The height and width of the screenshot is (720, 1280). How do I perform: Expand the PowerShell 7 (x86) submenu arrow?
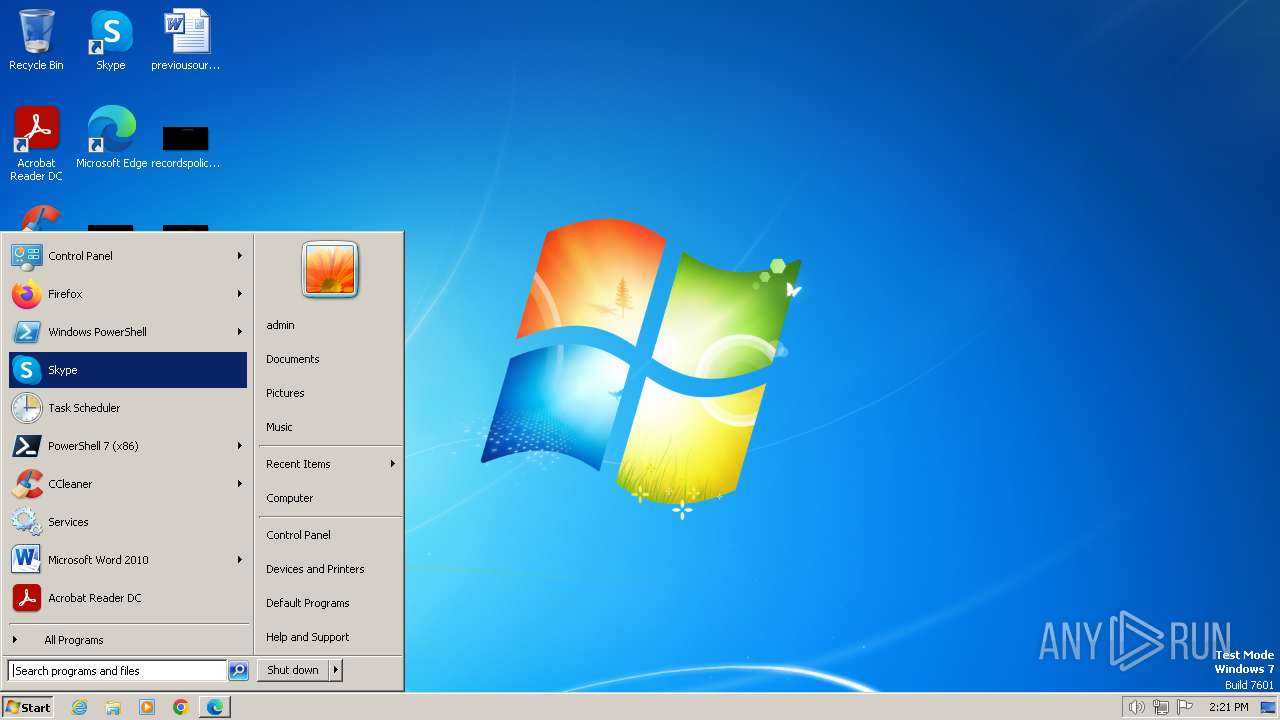coord(240,446)
